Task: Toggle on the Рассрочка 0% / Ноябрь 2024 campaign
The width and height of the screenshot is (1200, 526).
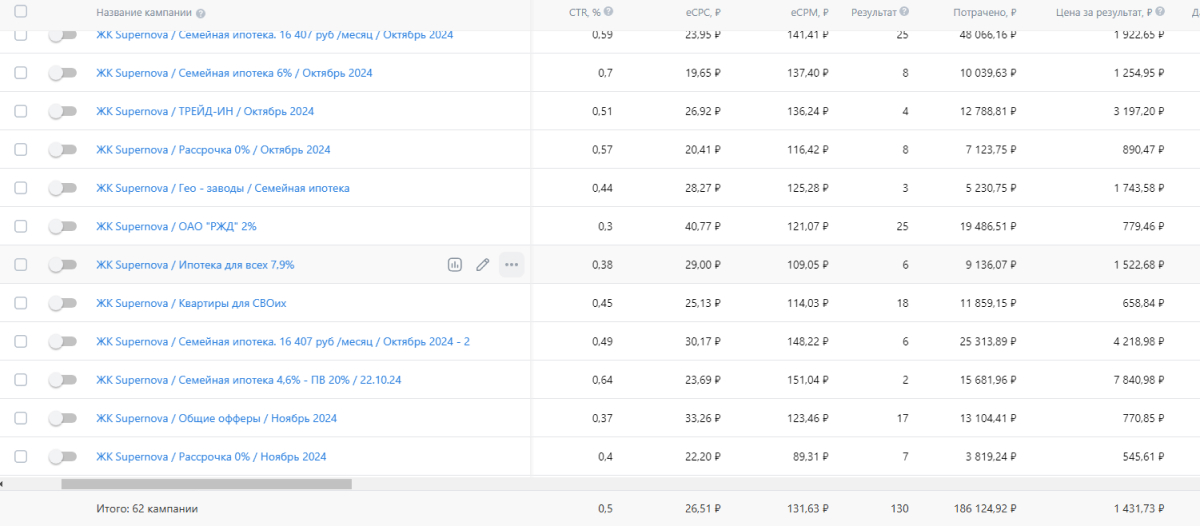Action: click(62, 457)
